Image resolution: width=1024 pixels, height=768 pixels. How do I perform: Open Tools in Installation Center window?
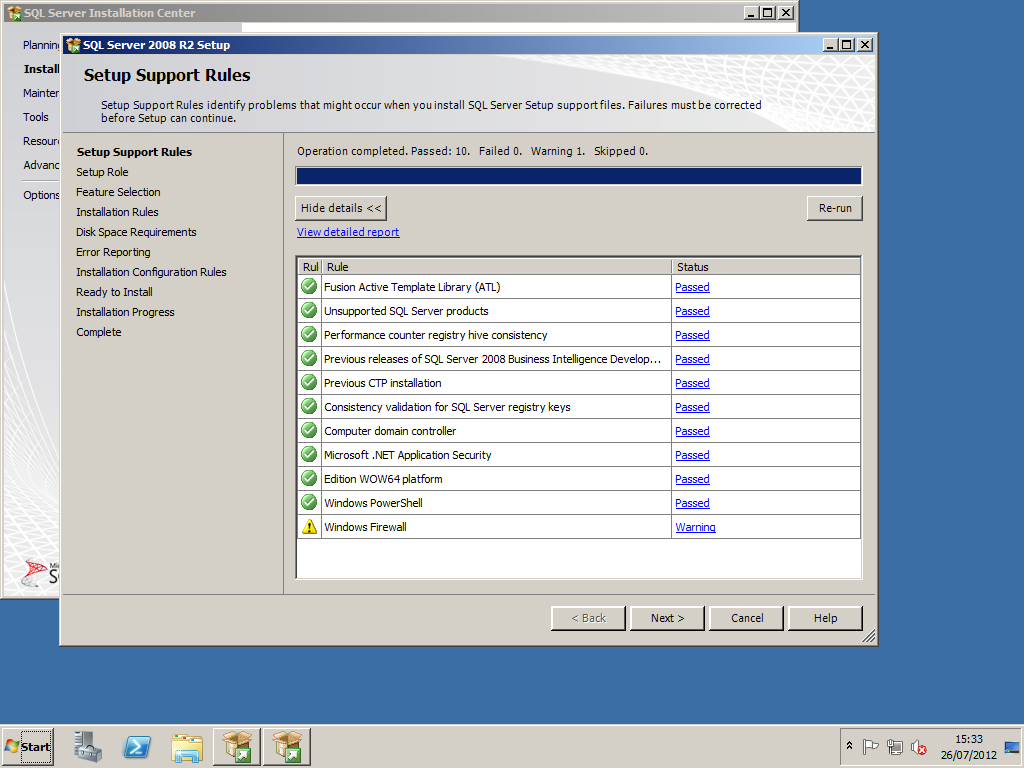tap(36, 117)
